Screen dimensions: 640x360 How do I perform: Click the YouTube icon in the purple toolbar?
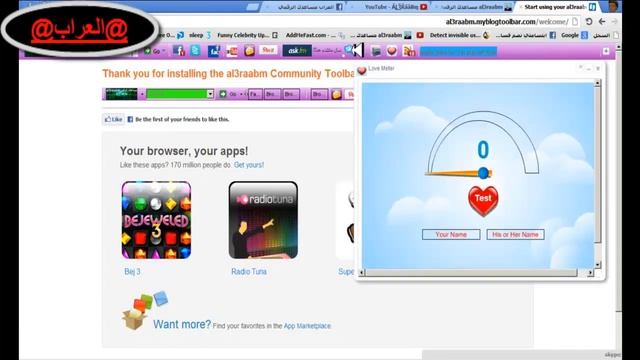tap(231, 51)
